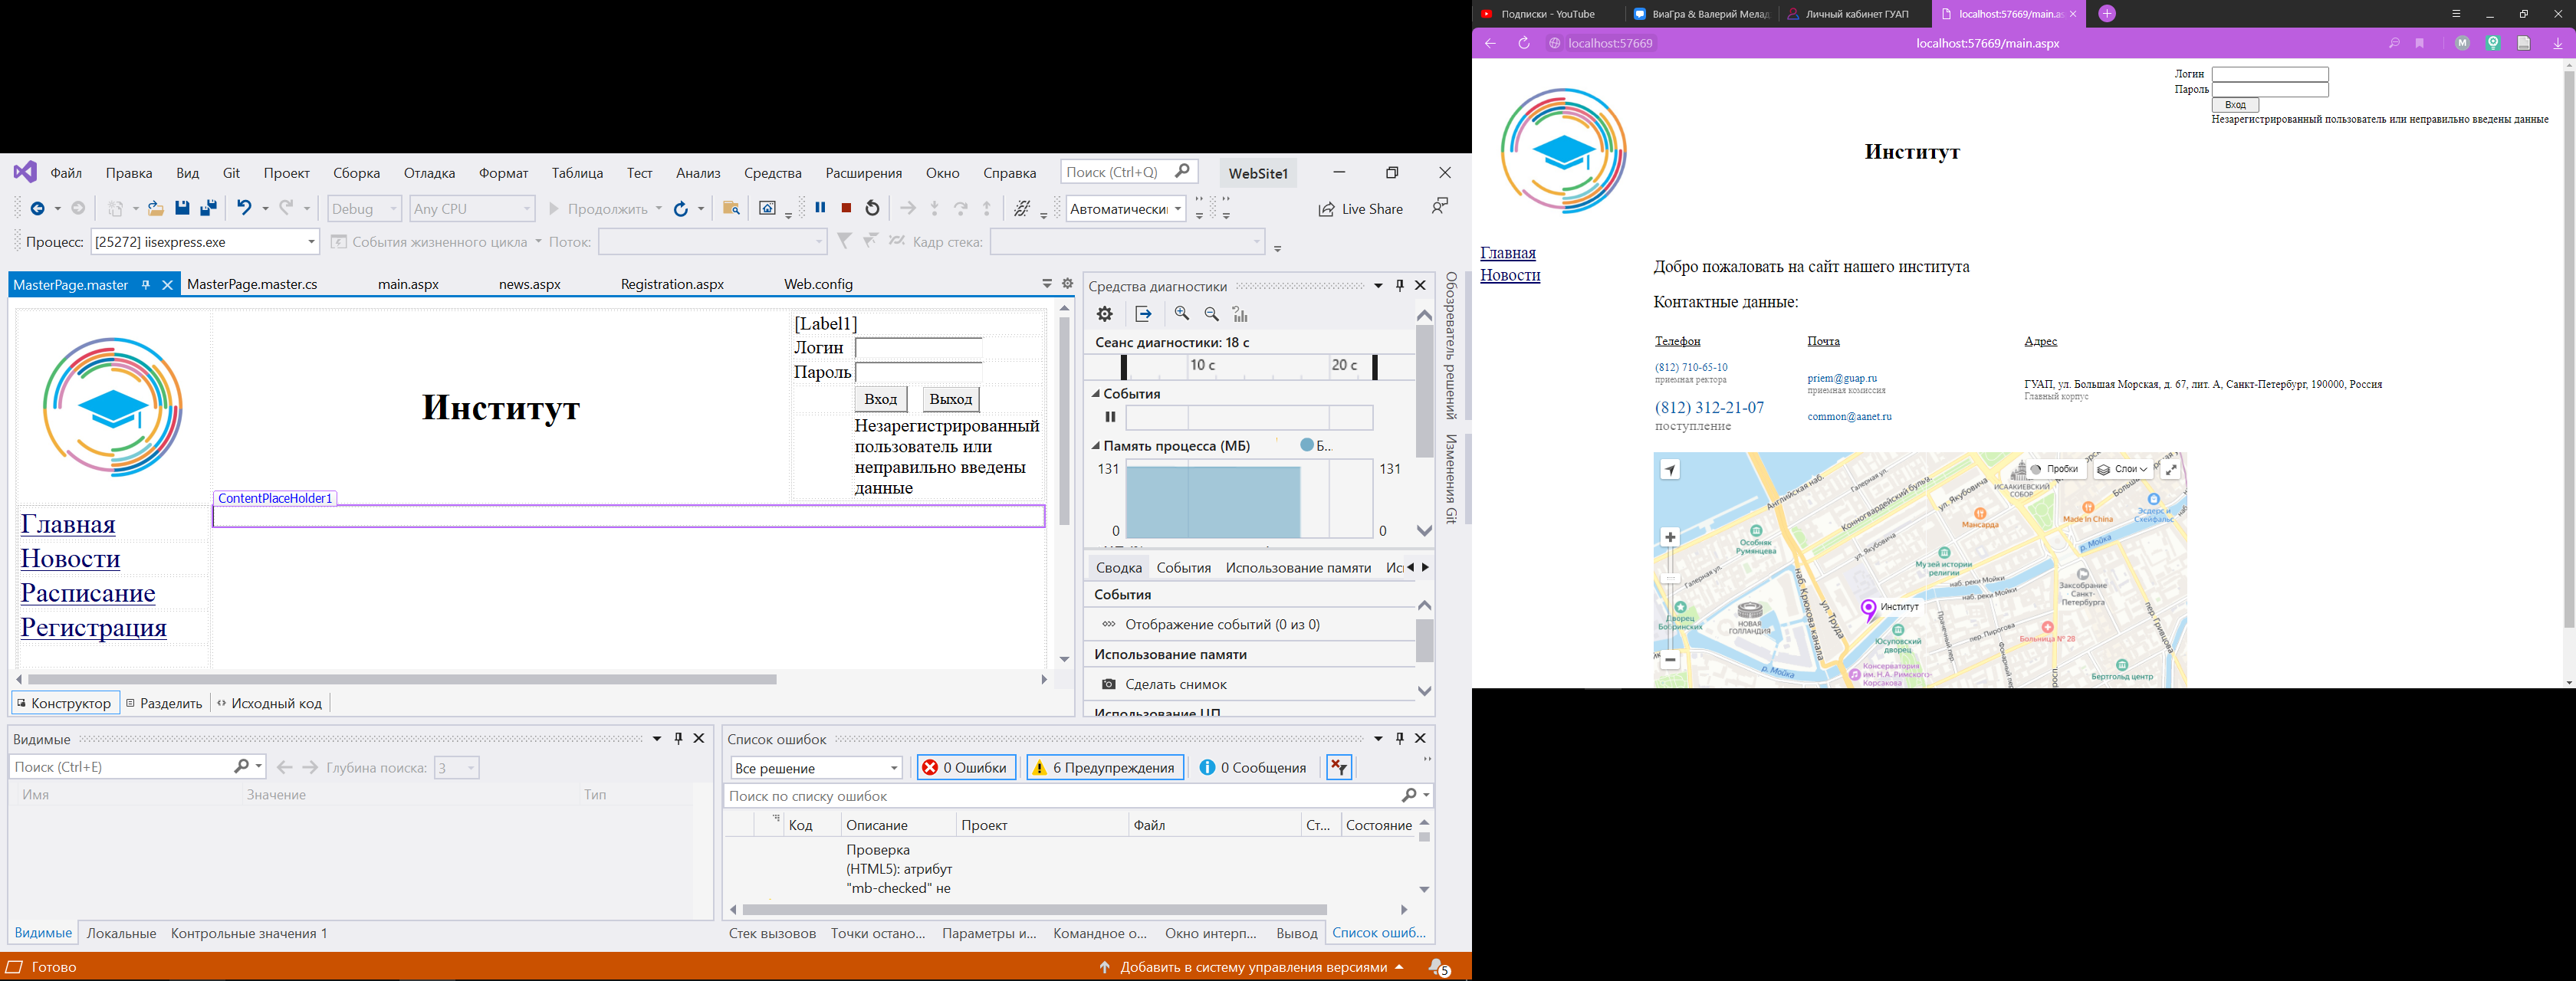Click the Выход button in the designer
This screenshot has height=981, width=2576.
(x=950, y=399)
